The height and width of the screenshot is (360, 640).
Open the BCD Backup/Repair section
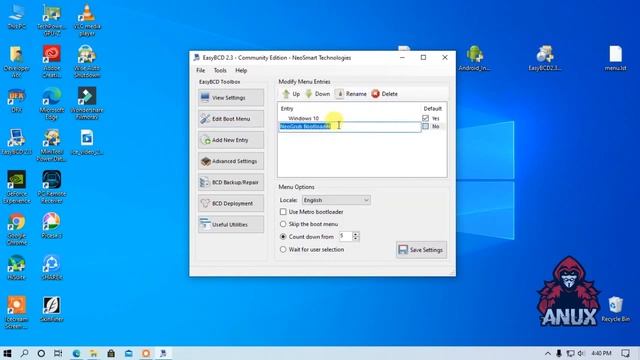point(231,182)
